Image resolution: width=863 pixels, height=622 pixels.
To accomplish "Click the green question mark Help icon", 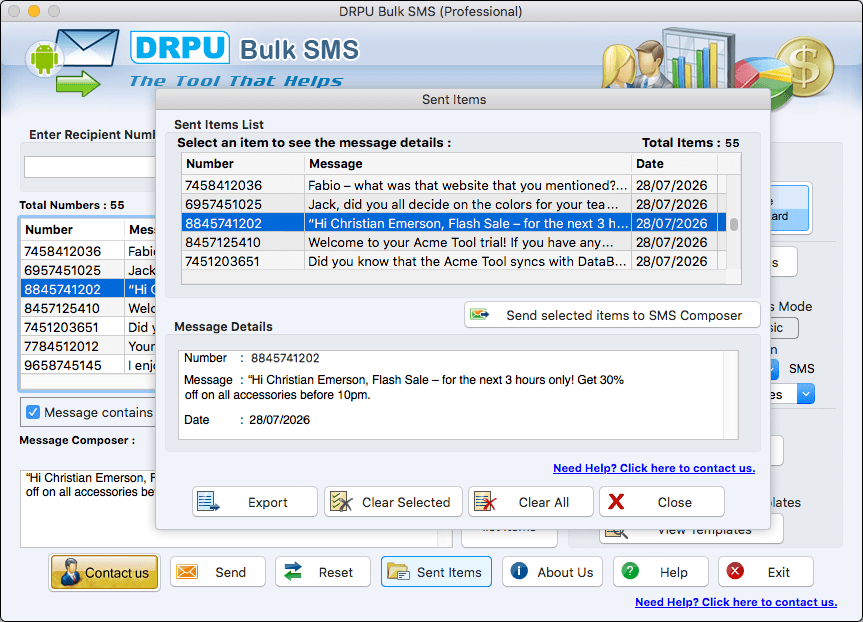I will click(x=630, y=571).
